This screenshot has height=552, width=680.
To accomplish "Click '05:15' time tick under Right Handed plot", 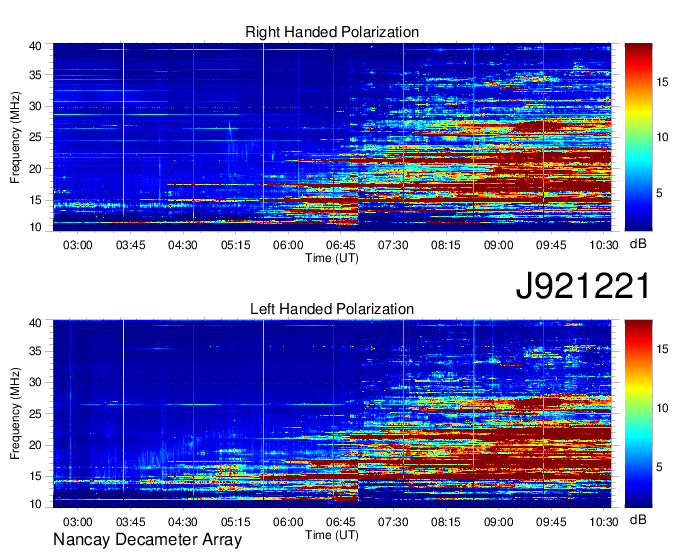I will (235, 245).
